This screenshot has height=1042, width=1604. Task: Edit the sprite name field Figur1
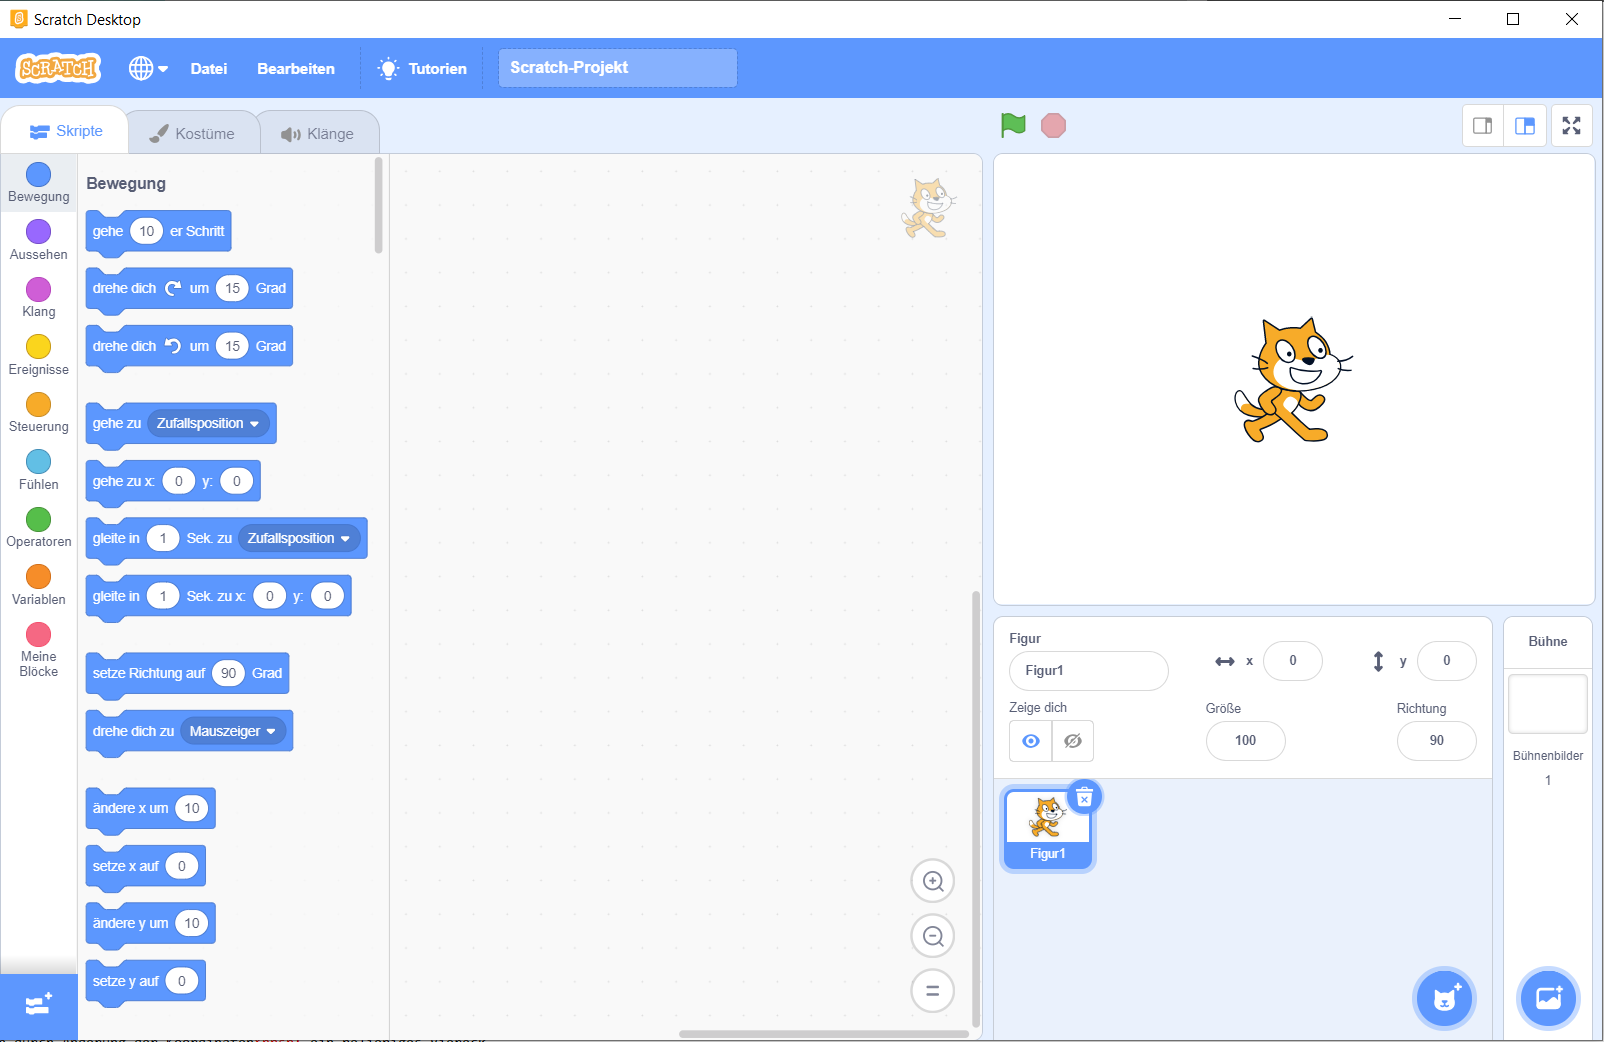1088,670
